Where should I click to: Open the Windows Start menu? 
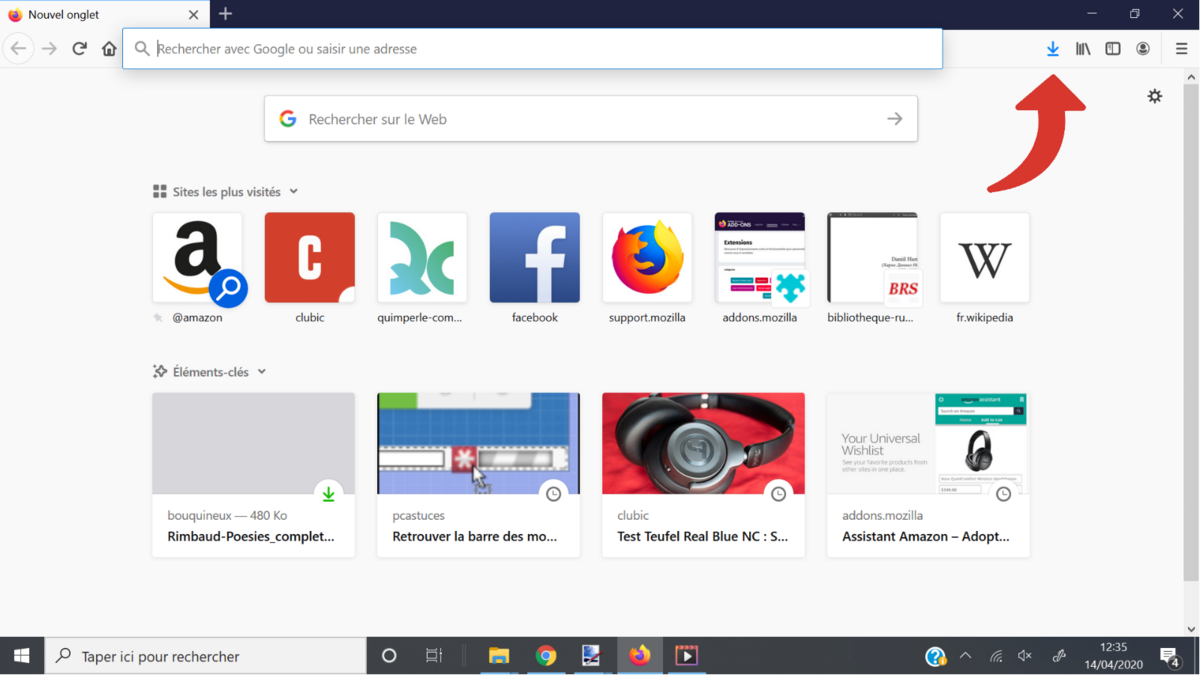22,656
